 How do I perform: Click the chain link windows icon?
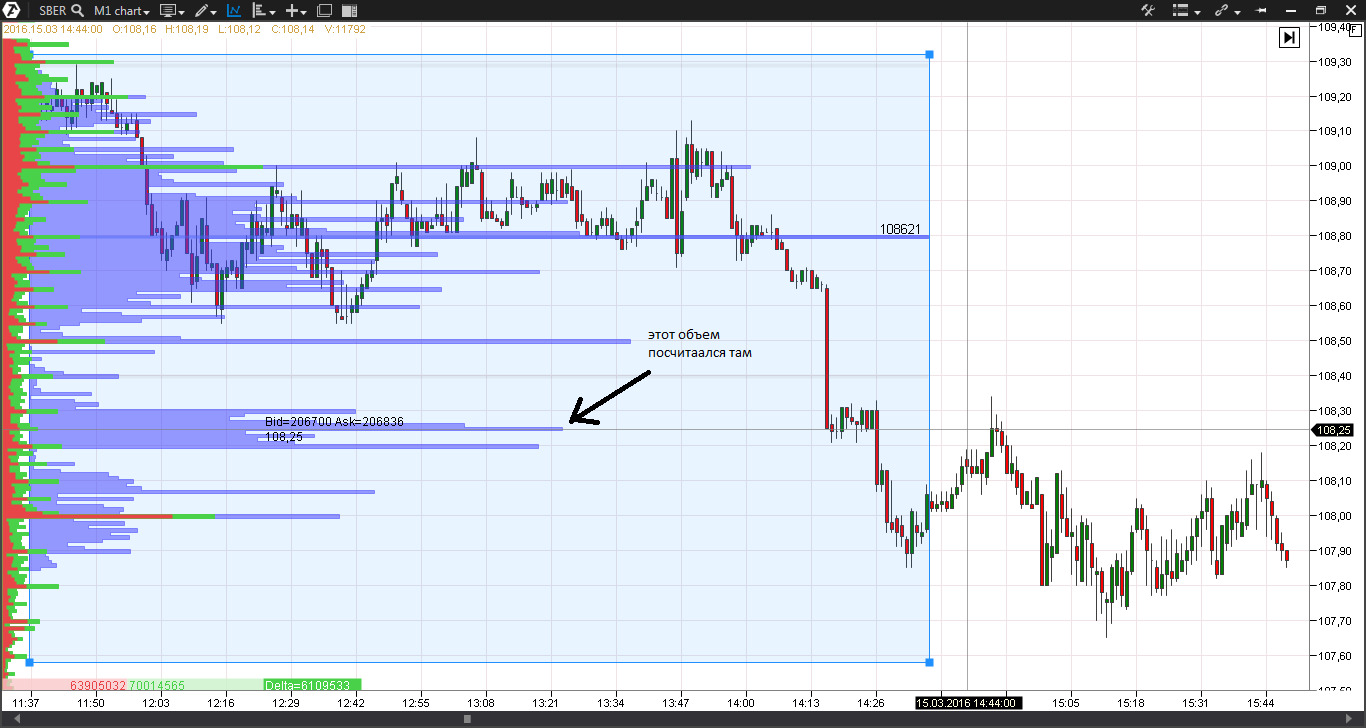1221,10
